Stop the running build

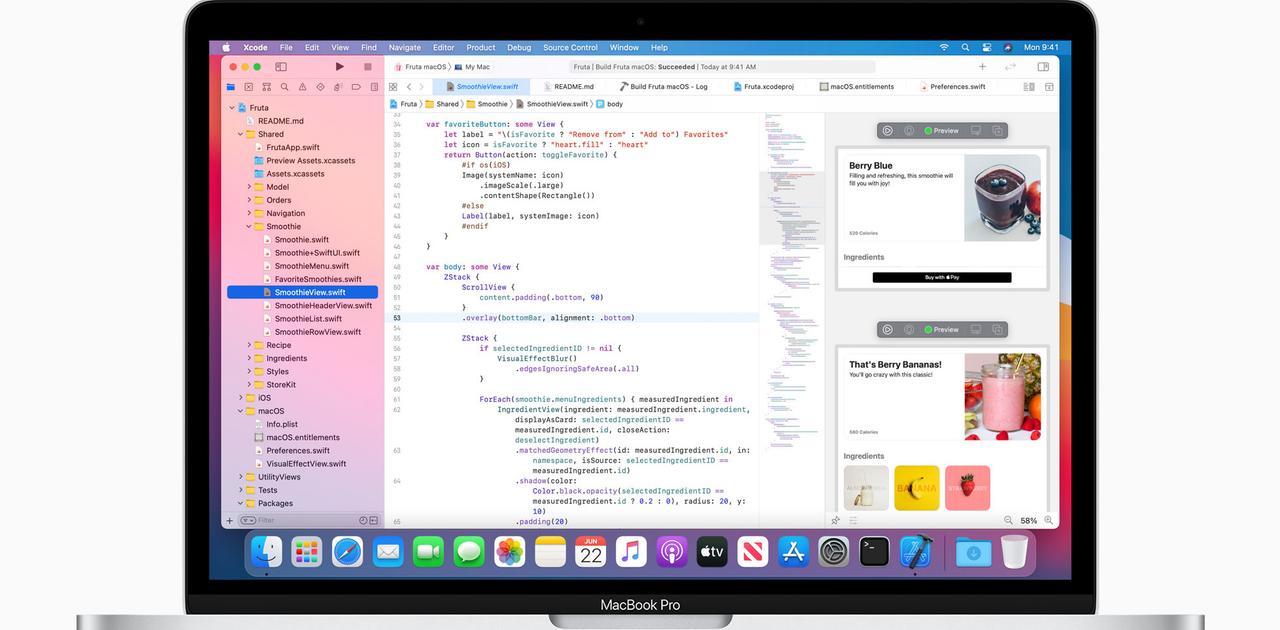tap(368, 67)
